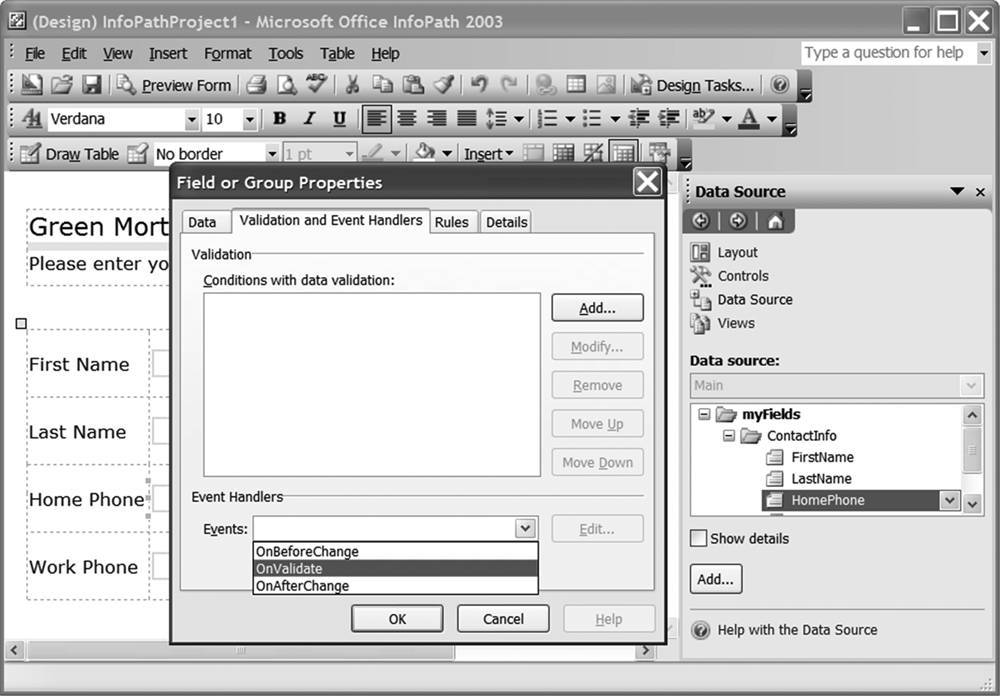Click the Decrease Indent icon
The height and width of the screenshot is (696, 1000).
pyautogui.click(x=638, y=119)
